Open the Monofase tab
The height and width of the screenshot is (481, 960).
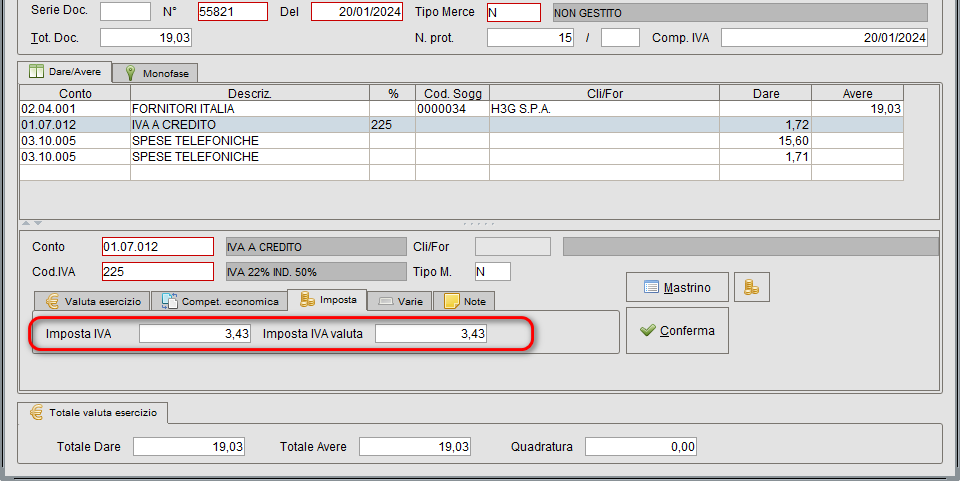point(156,73)
